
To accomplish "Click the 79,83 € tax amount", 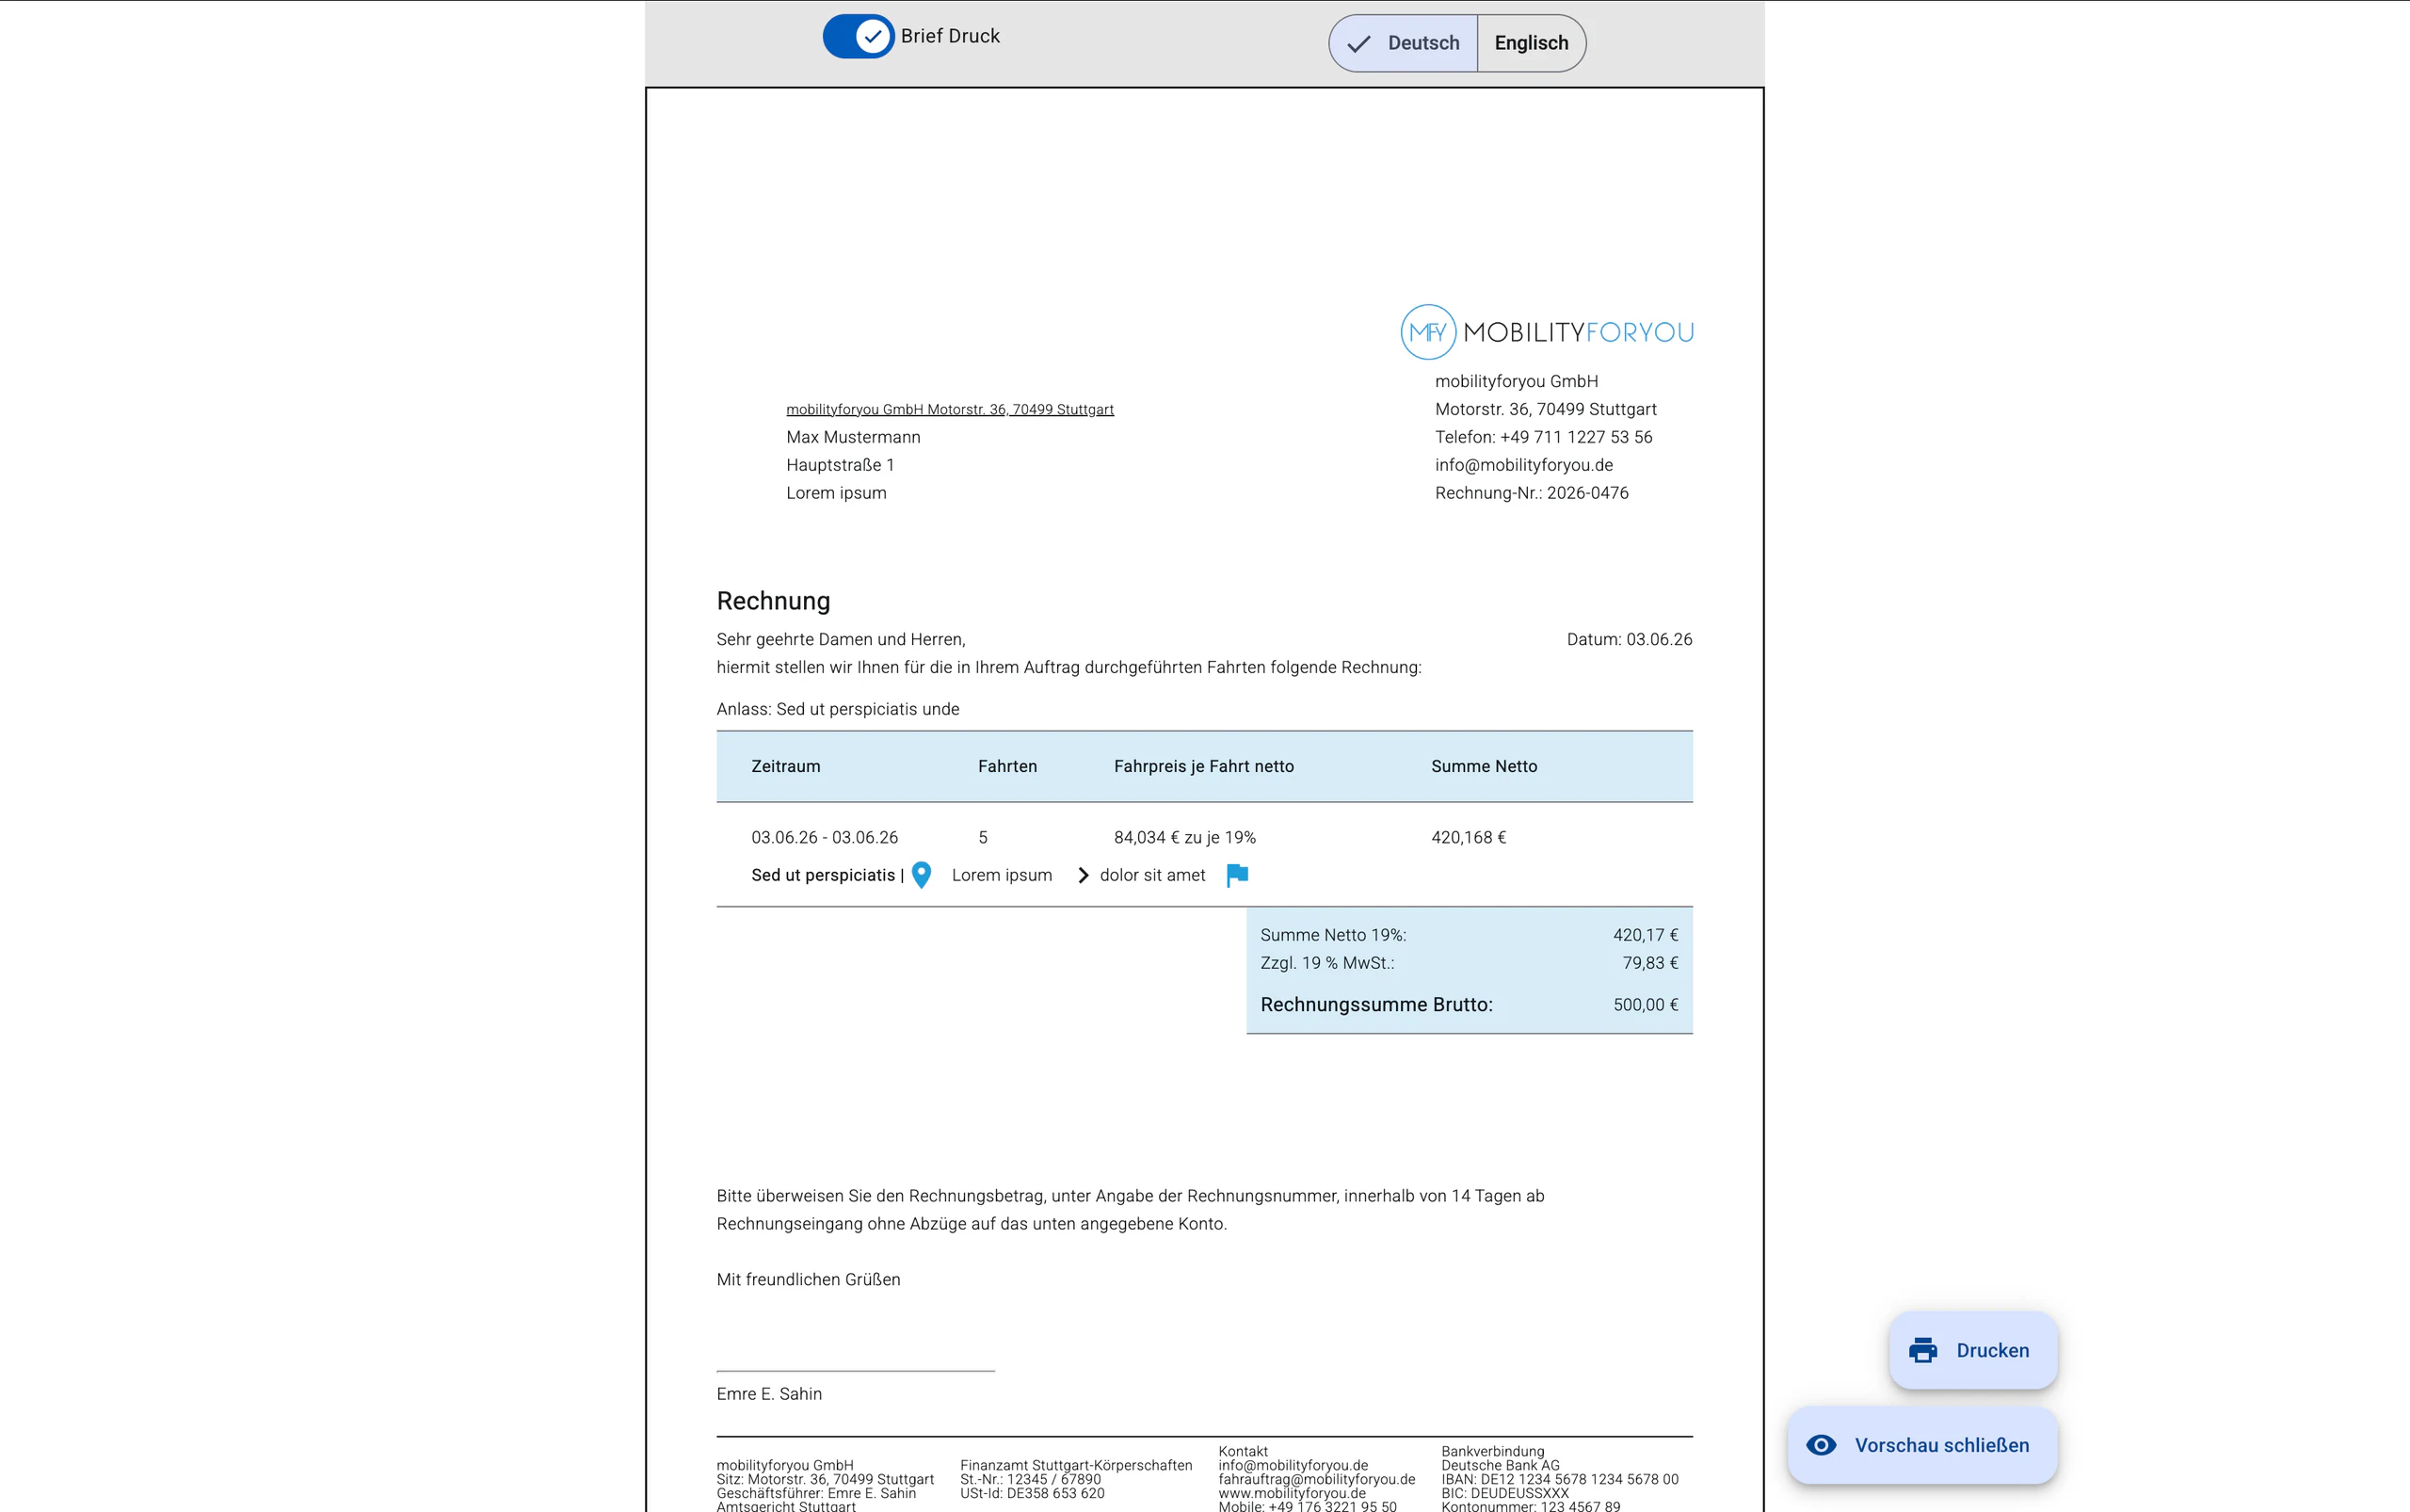I will click(x=1650, y=963).
